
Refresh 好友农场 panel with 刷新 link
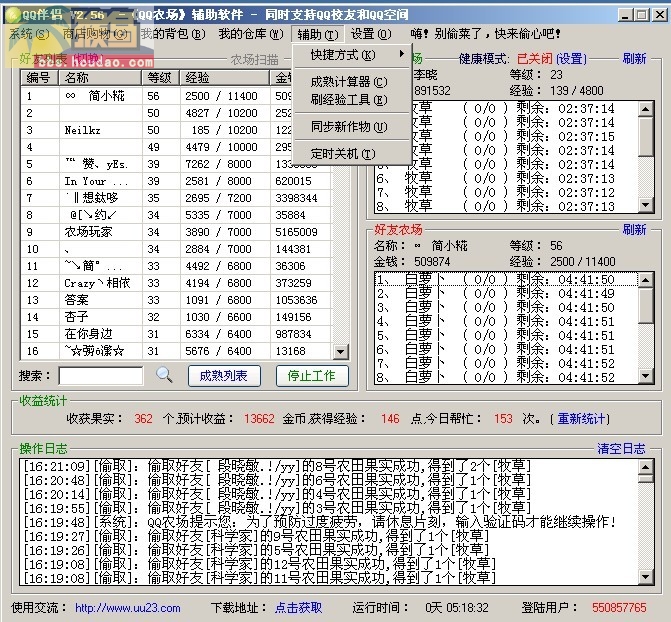634,229
